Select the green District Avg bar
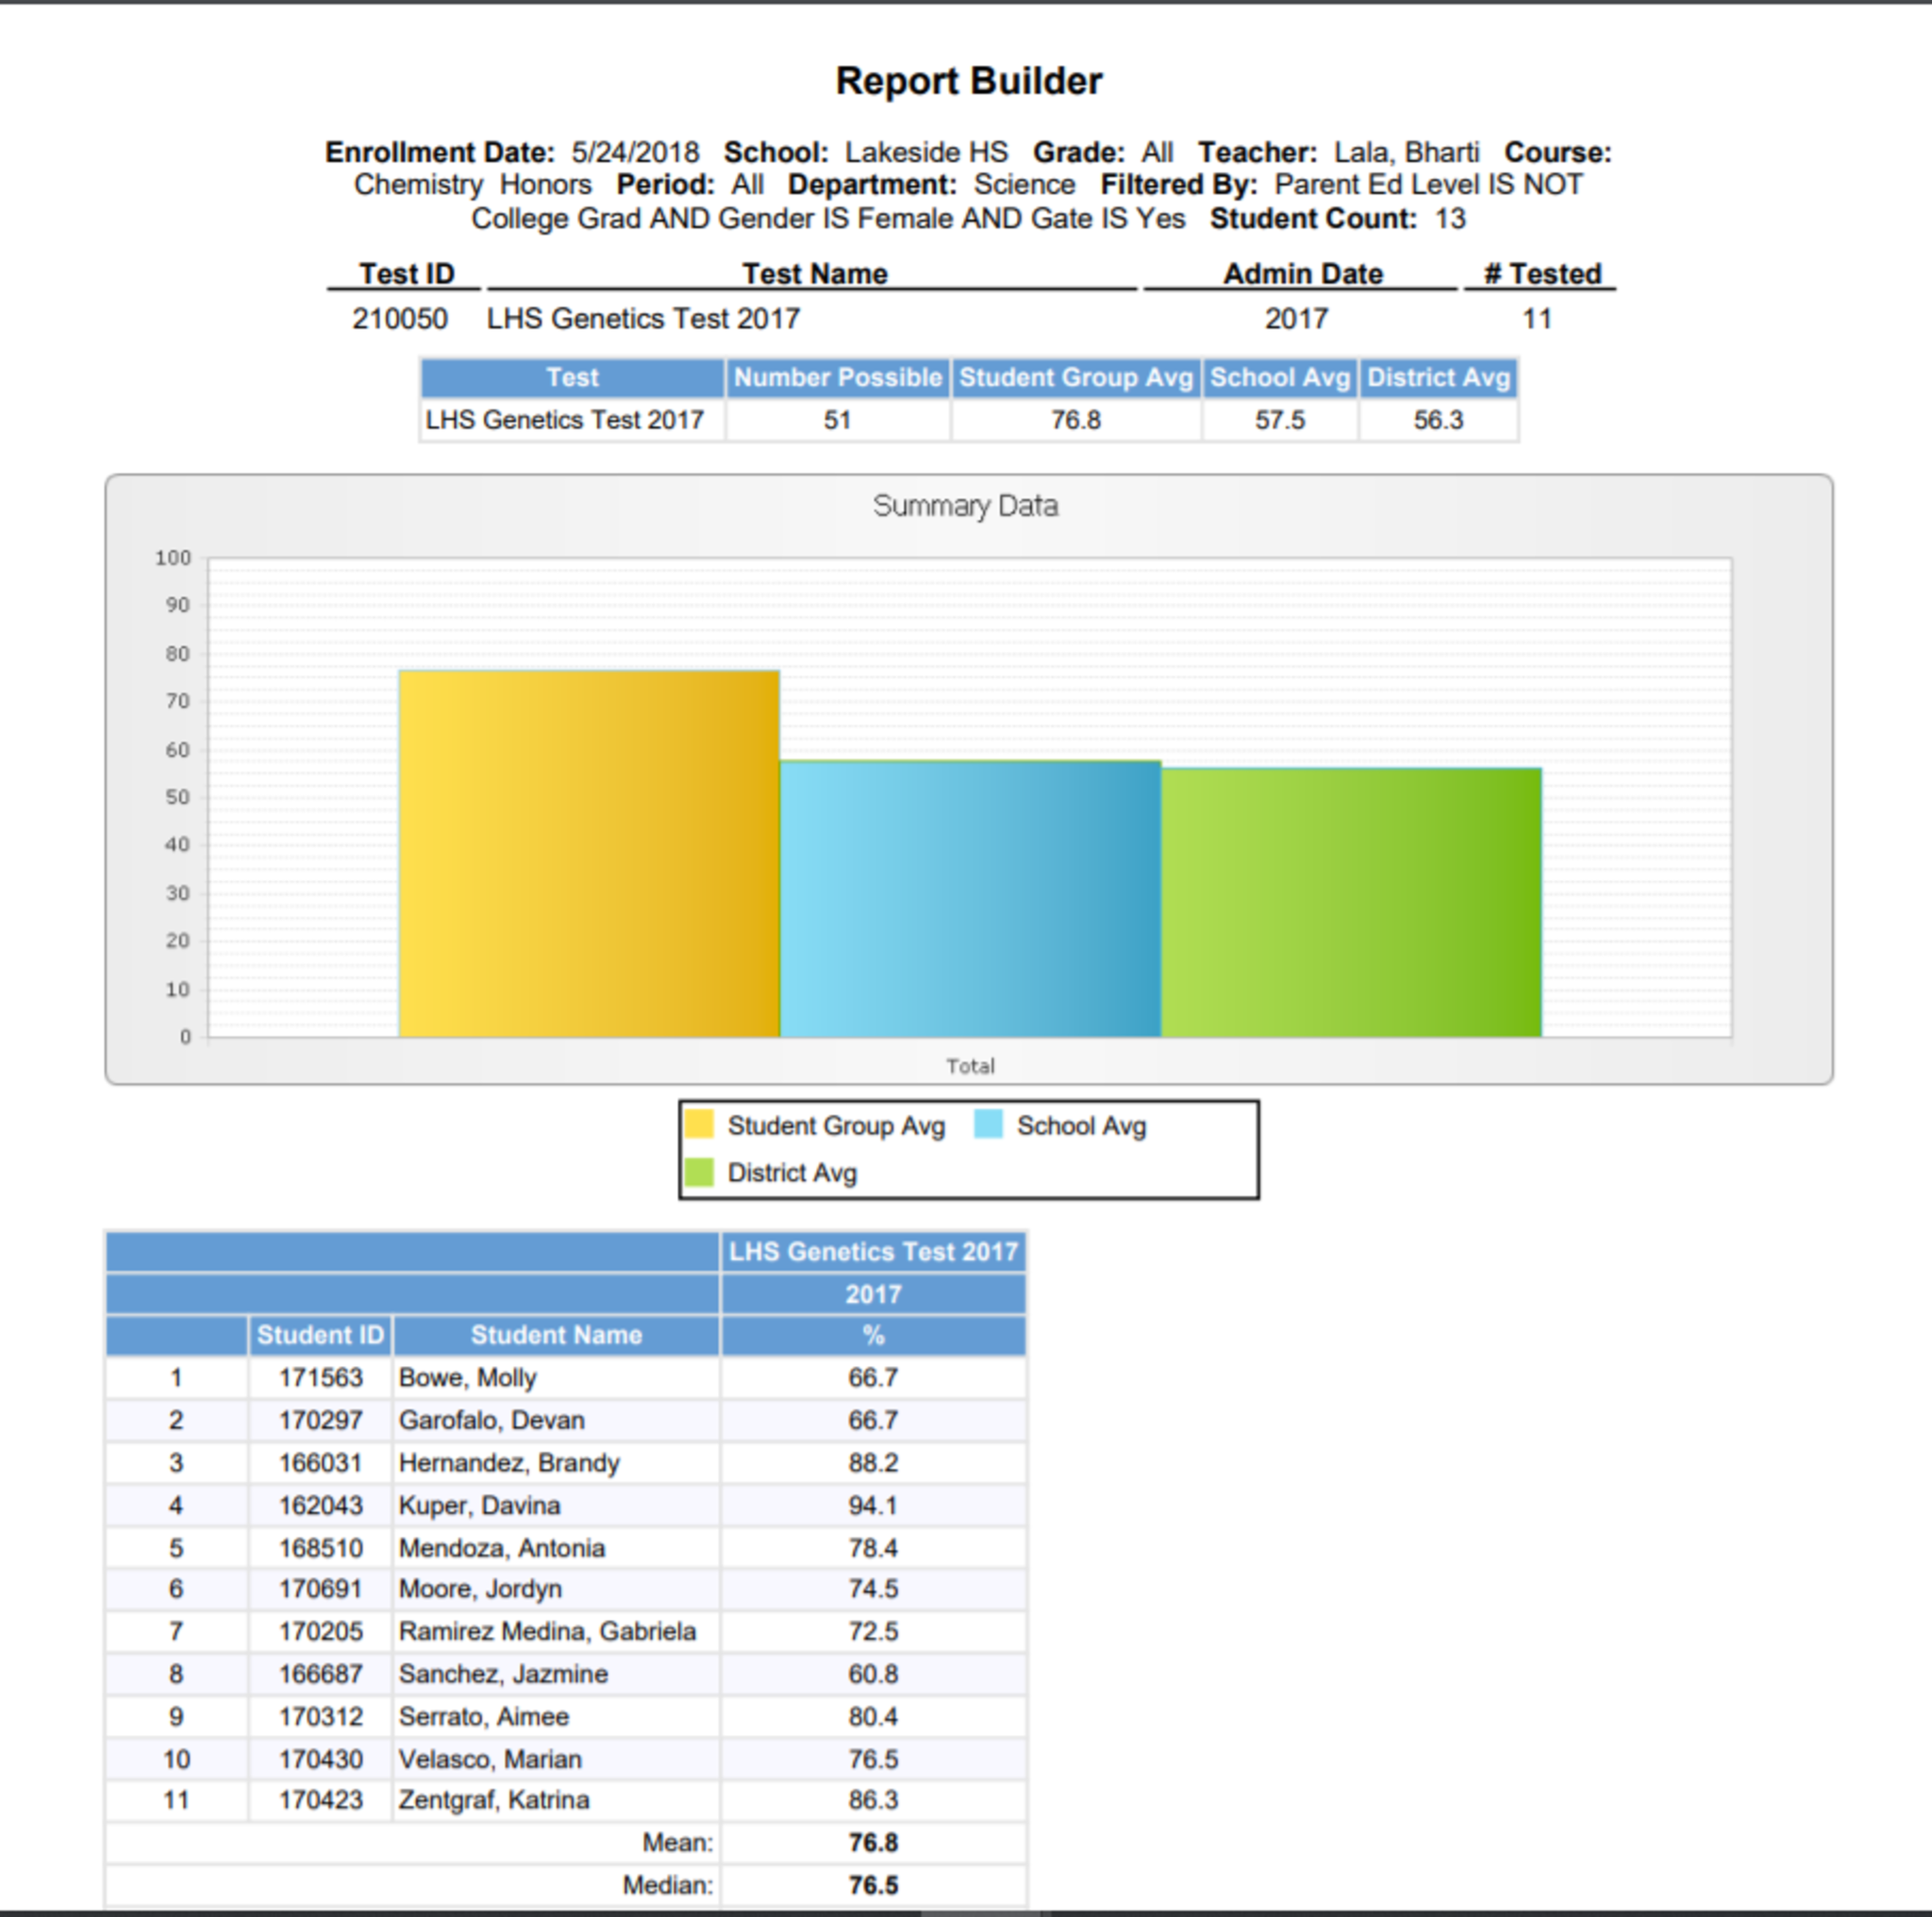Viewport: 1932px width, 1917px height. pyautogui.click(x=1350, y=902)
